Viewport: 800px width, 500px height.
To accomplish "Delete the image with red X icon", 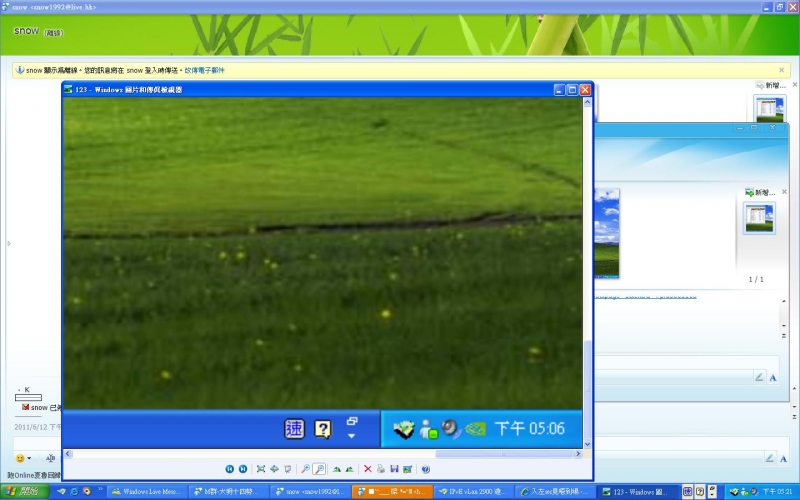I will [x=368, y=469].
